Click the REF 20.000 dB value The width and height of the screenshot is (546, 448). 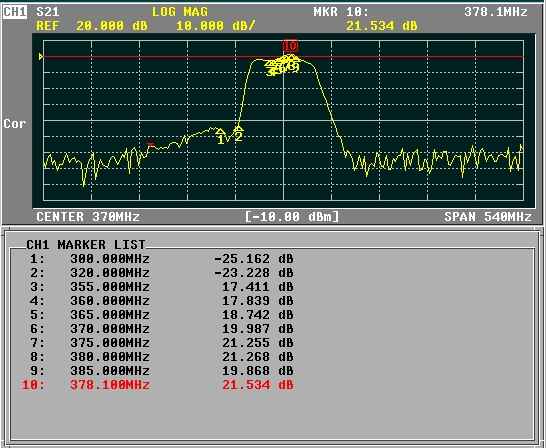click(92, 26)
